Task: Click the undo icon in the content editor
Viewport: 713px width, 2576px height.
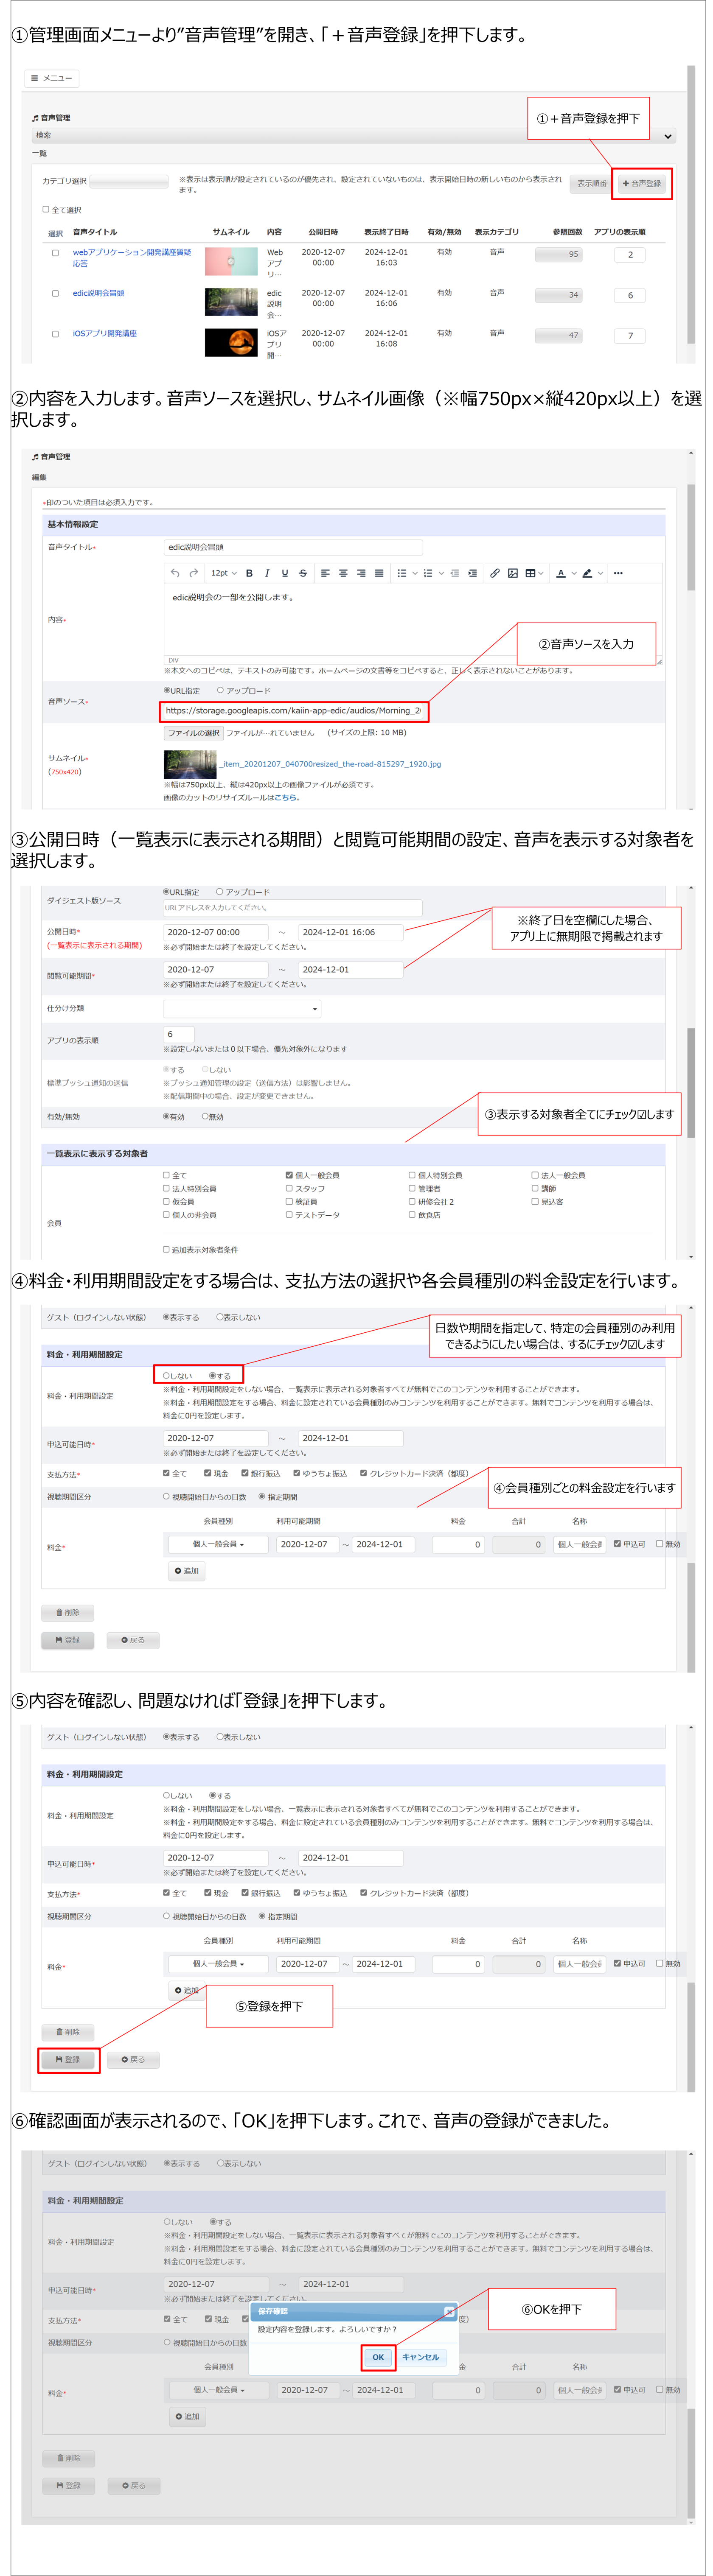Action: 175,573
